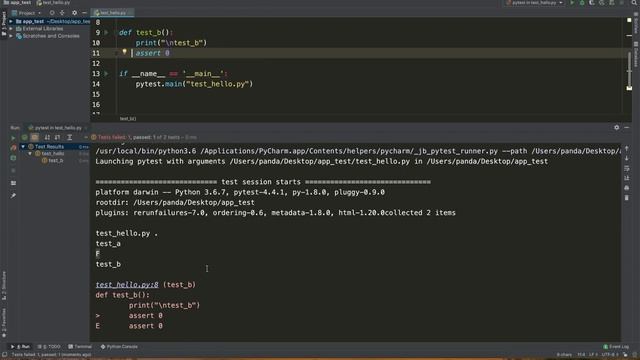
Task: Run with coverage from the top toolbar
Action: coord(591,3)
